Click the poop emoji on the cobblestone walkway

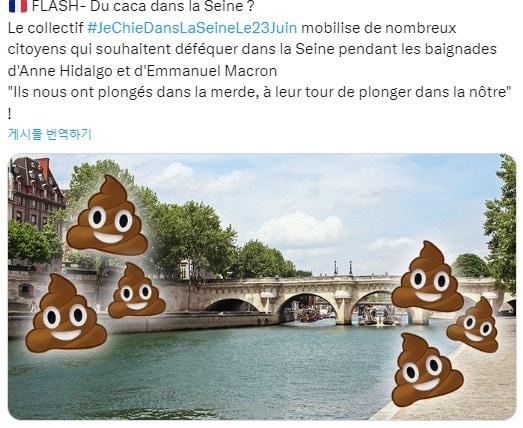pyautogui.click(x=426, y=370)
